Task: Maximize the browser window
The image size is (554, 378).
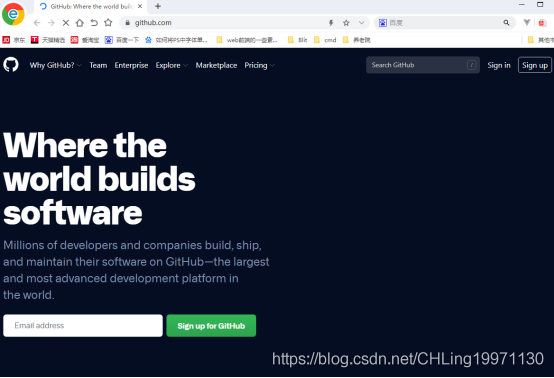Action: [x=540, y=5]
